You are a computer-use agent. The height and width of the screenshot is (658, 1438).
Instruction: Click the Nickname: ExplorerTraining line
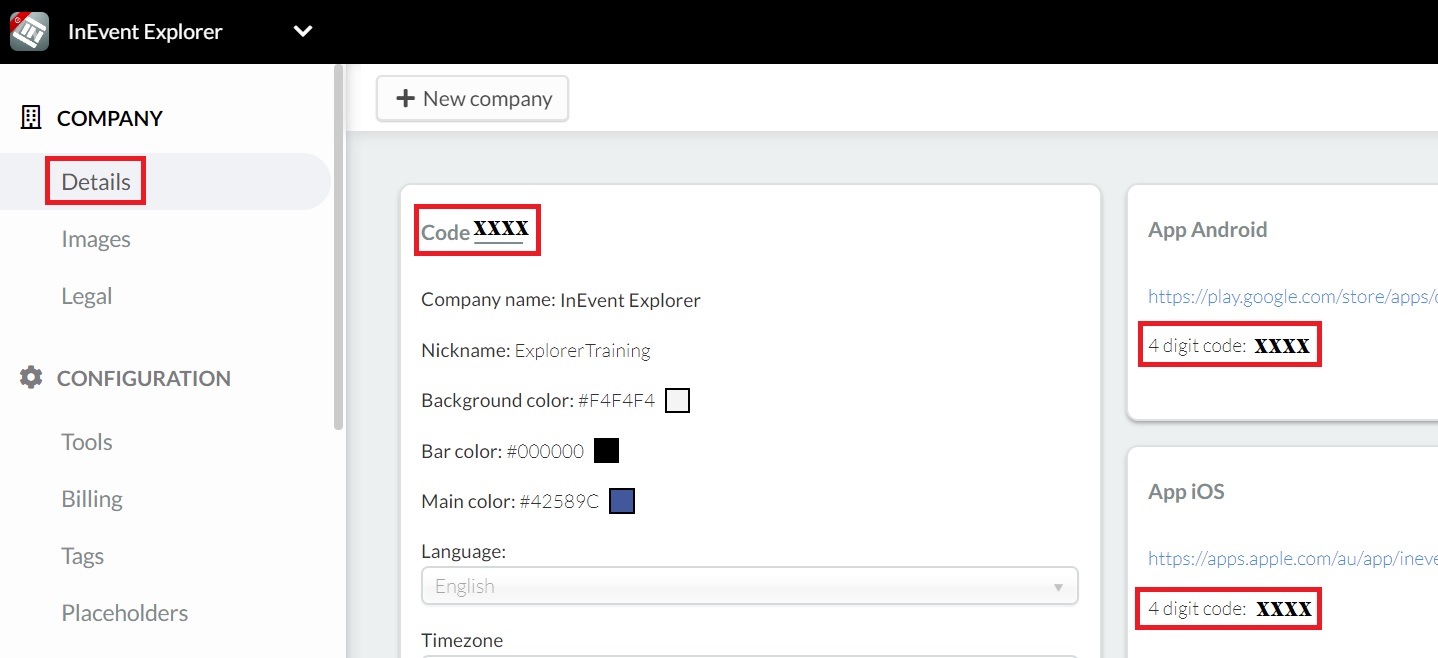(536, 351)
